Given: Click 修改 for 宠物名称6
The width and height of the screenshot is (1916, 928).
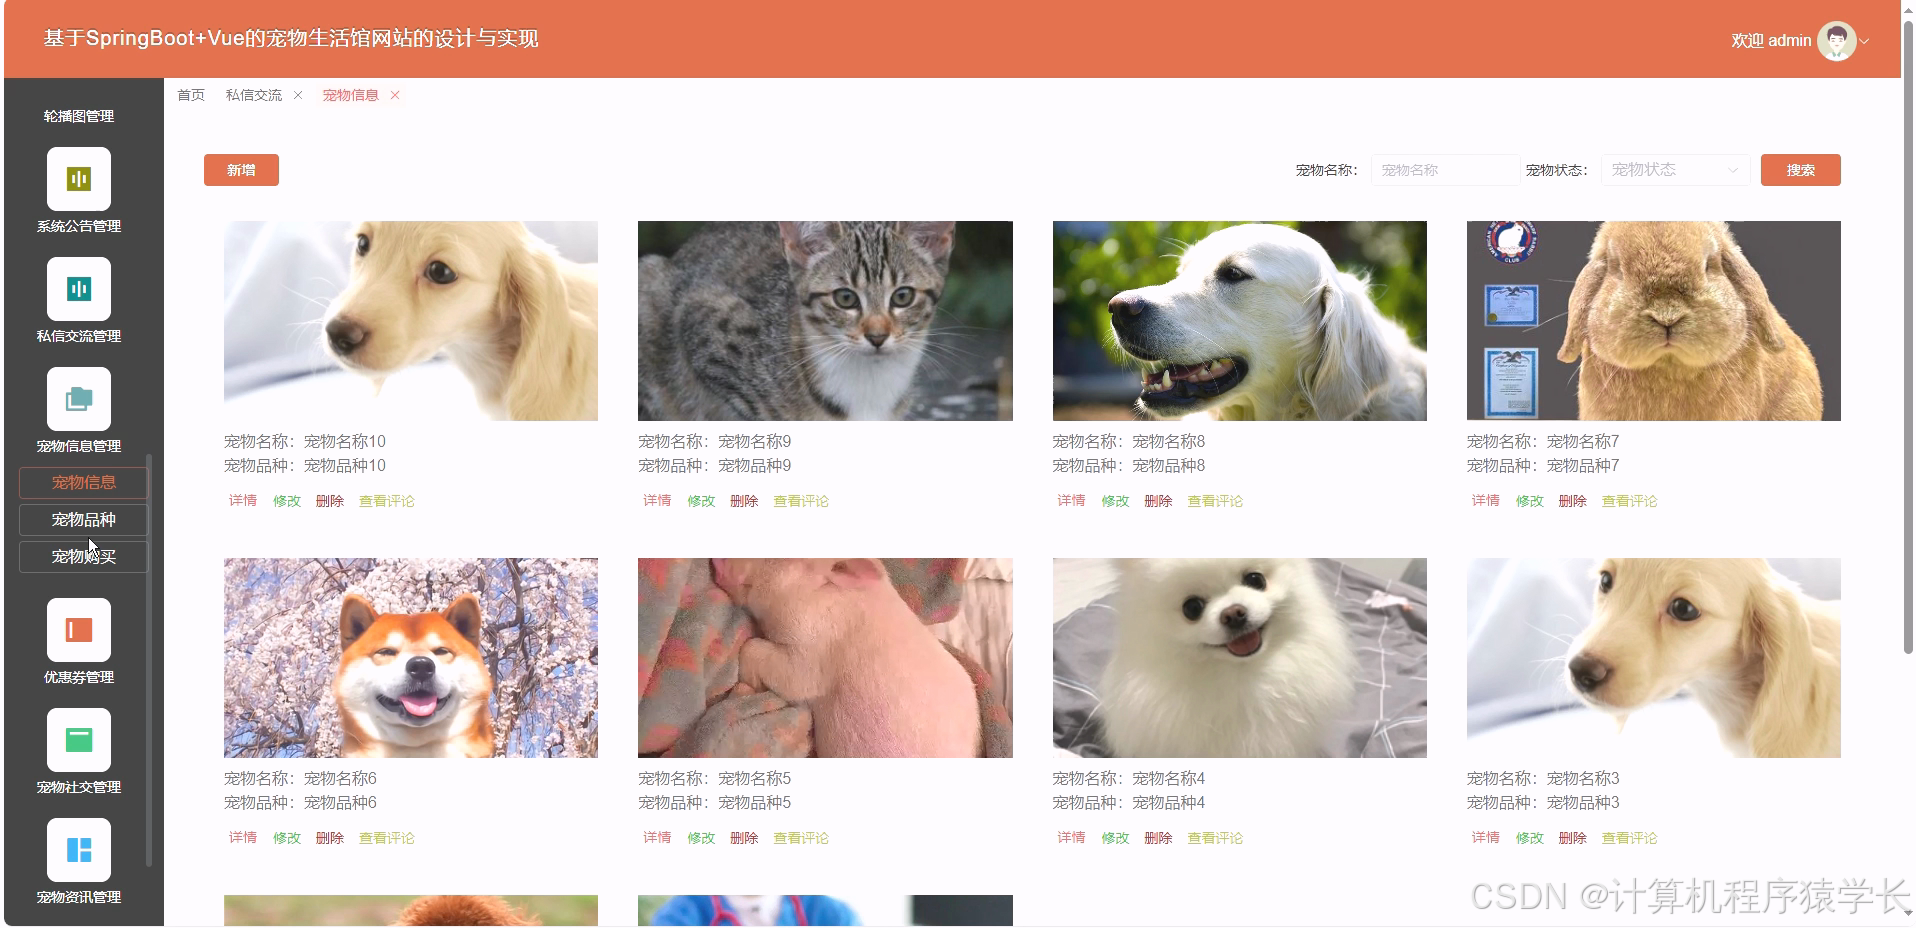Looking at the screenshot, I should click(287, 838).
